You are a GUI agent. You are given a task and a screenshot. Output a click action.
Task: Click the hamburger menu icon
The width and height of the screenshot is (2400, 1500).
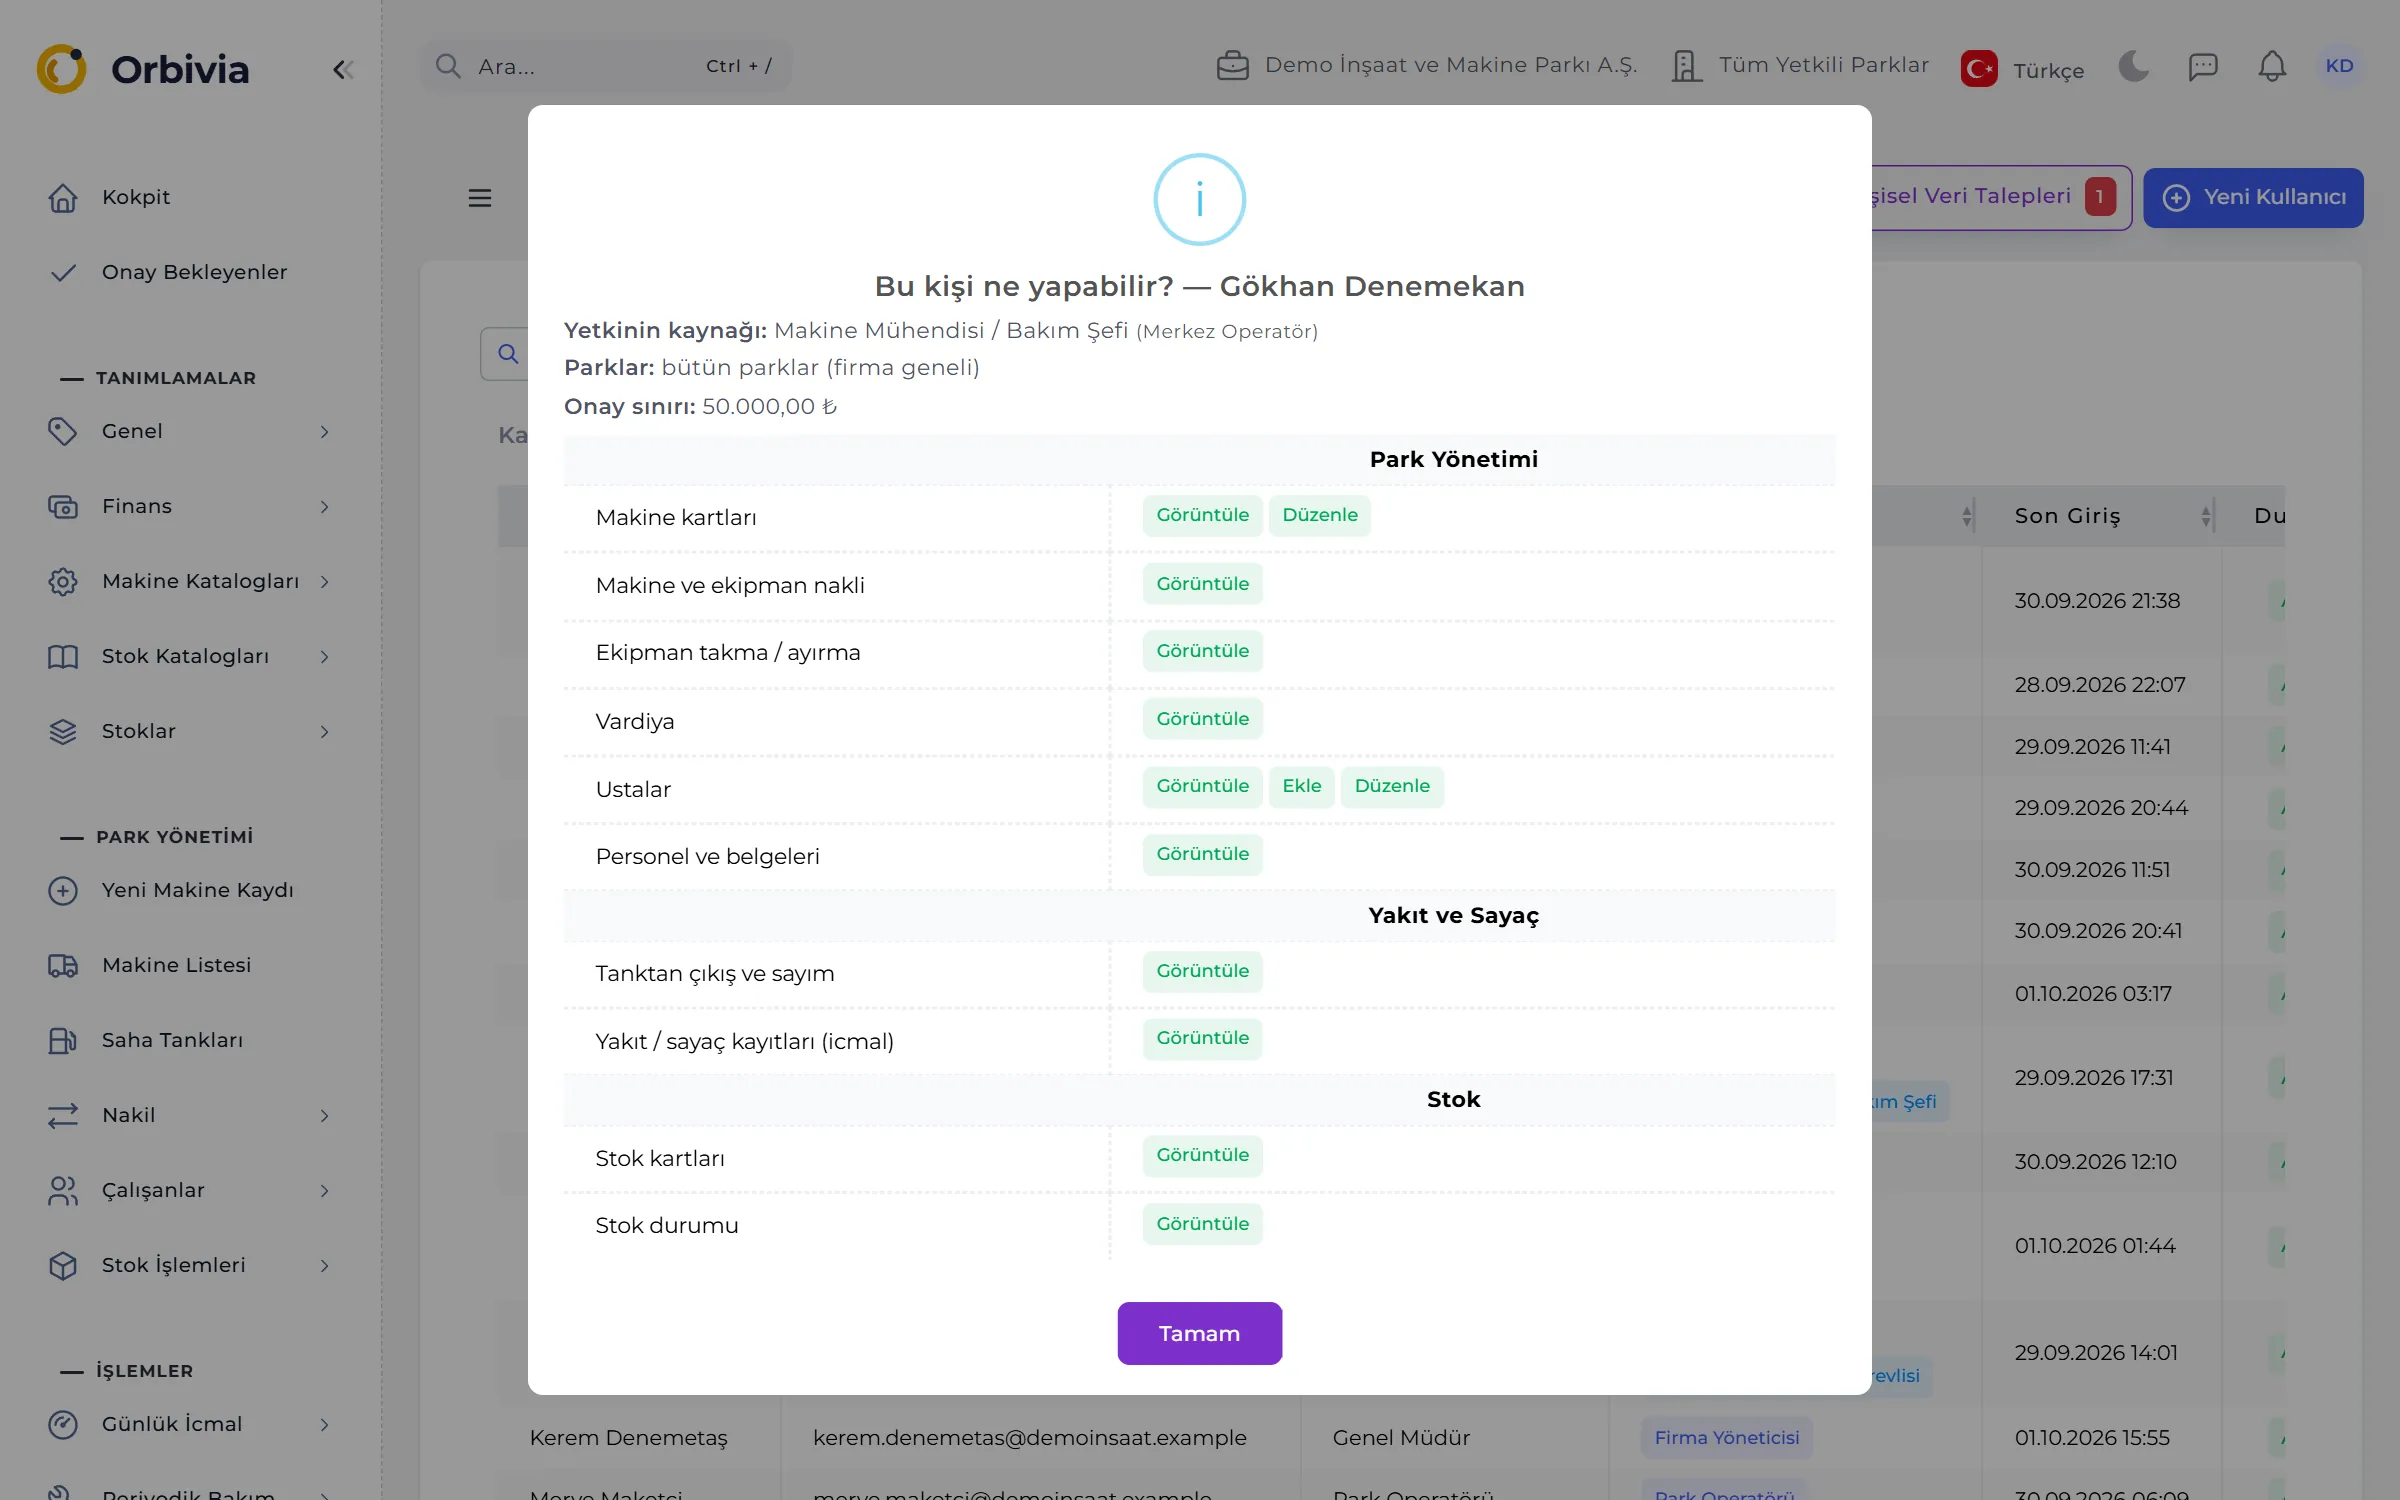[480, 198]
